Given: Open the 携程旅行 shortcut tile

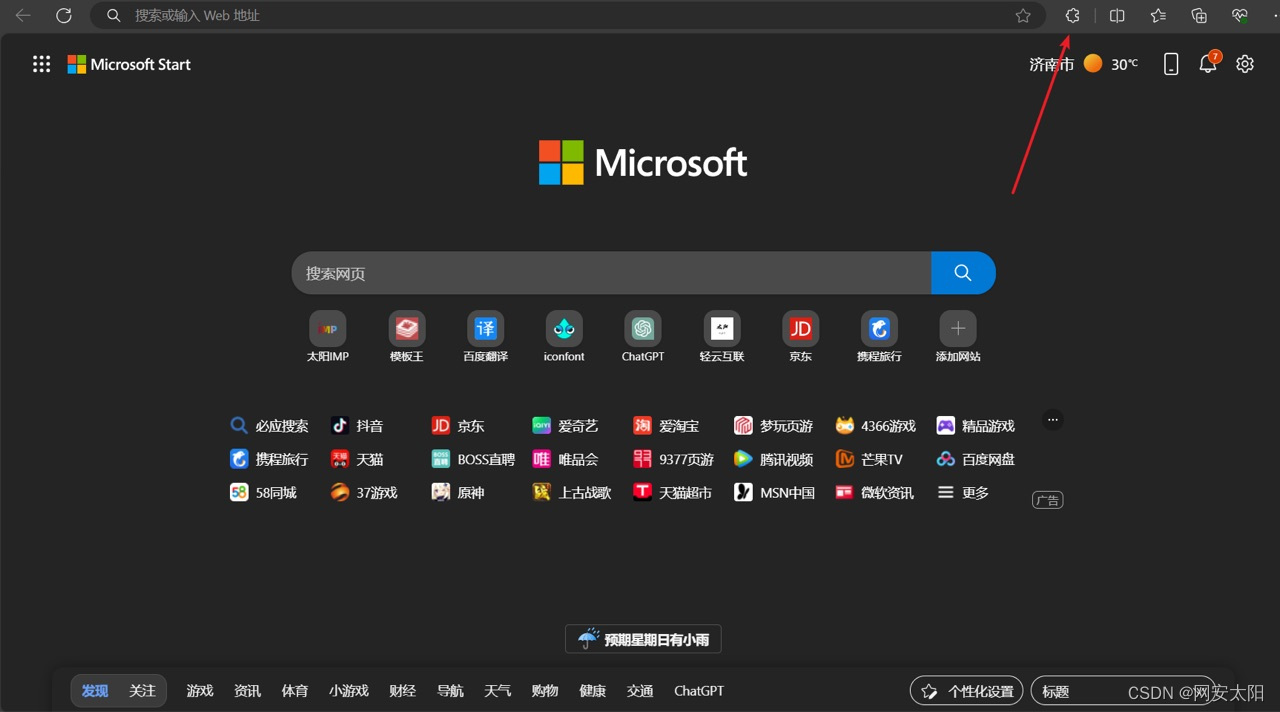Looking at the screenshot, I should pos(879,337).
